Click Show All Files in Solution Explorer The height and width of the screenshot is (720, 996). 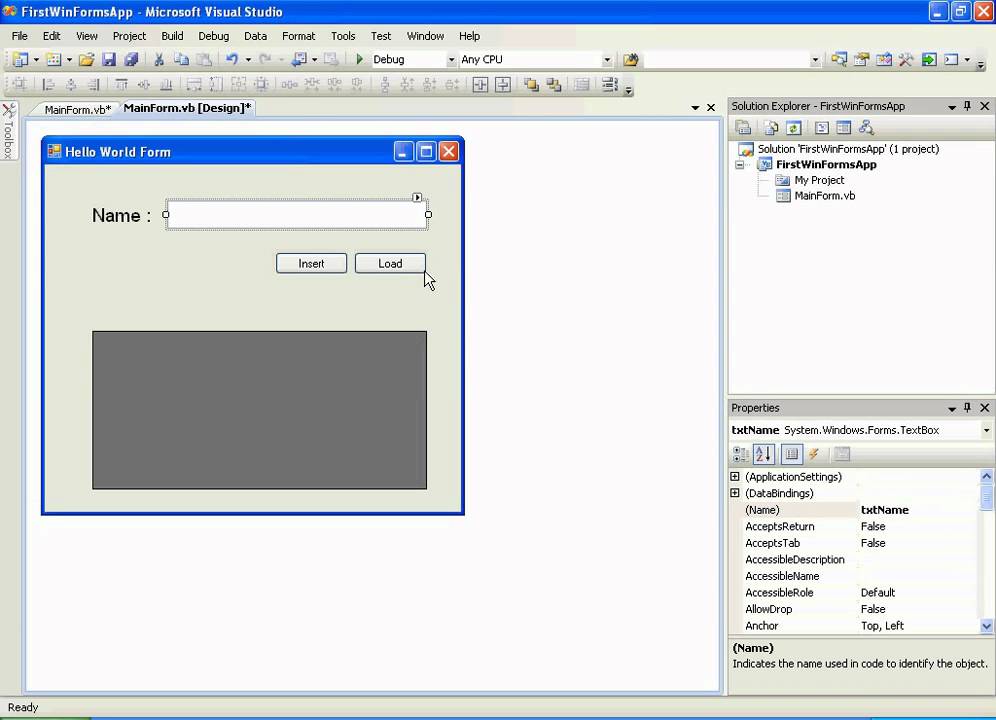click(x=771, y=128)
